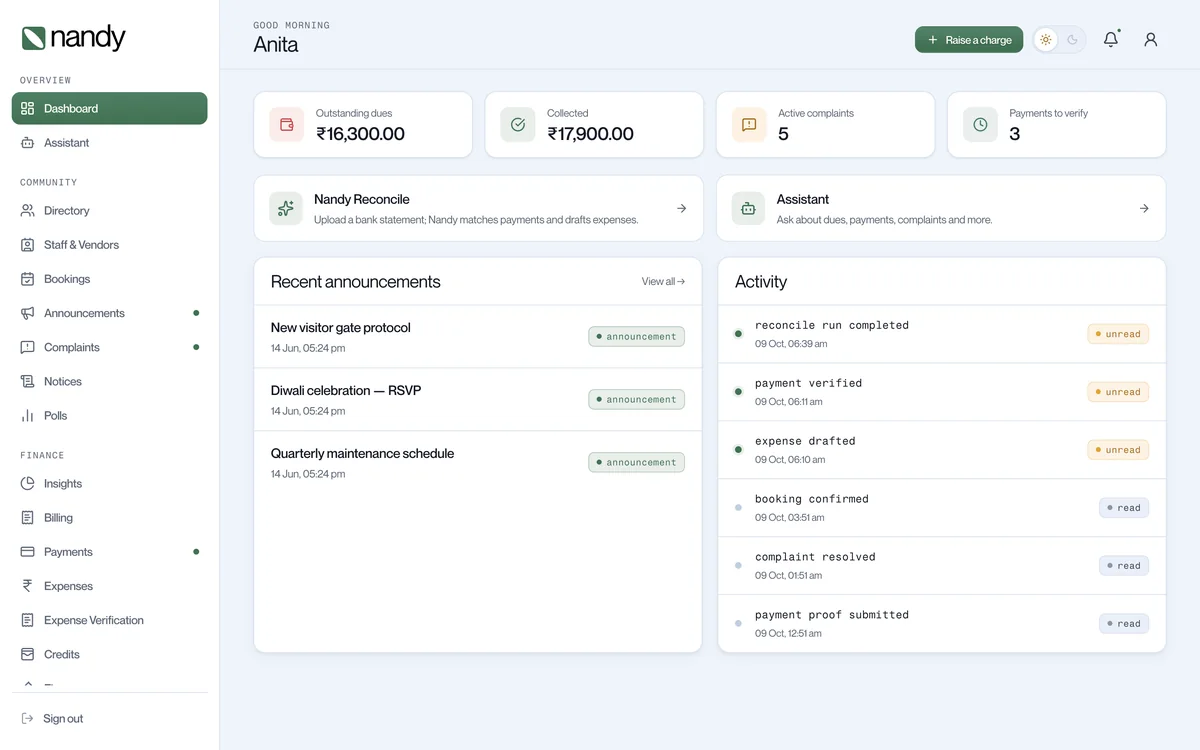Click unread badge on reconcile run completed
Screen dimensions: 1200x750
click(x=1118, y=334)
